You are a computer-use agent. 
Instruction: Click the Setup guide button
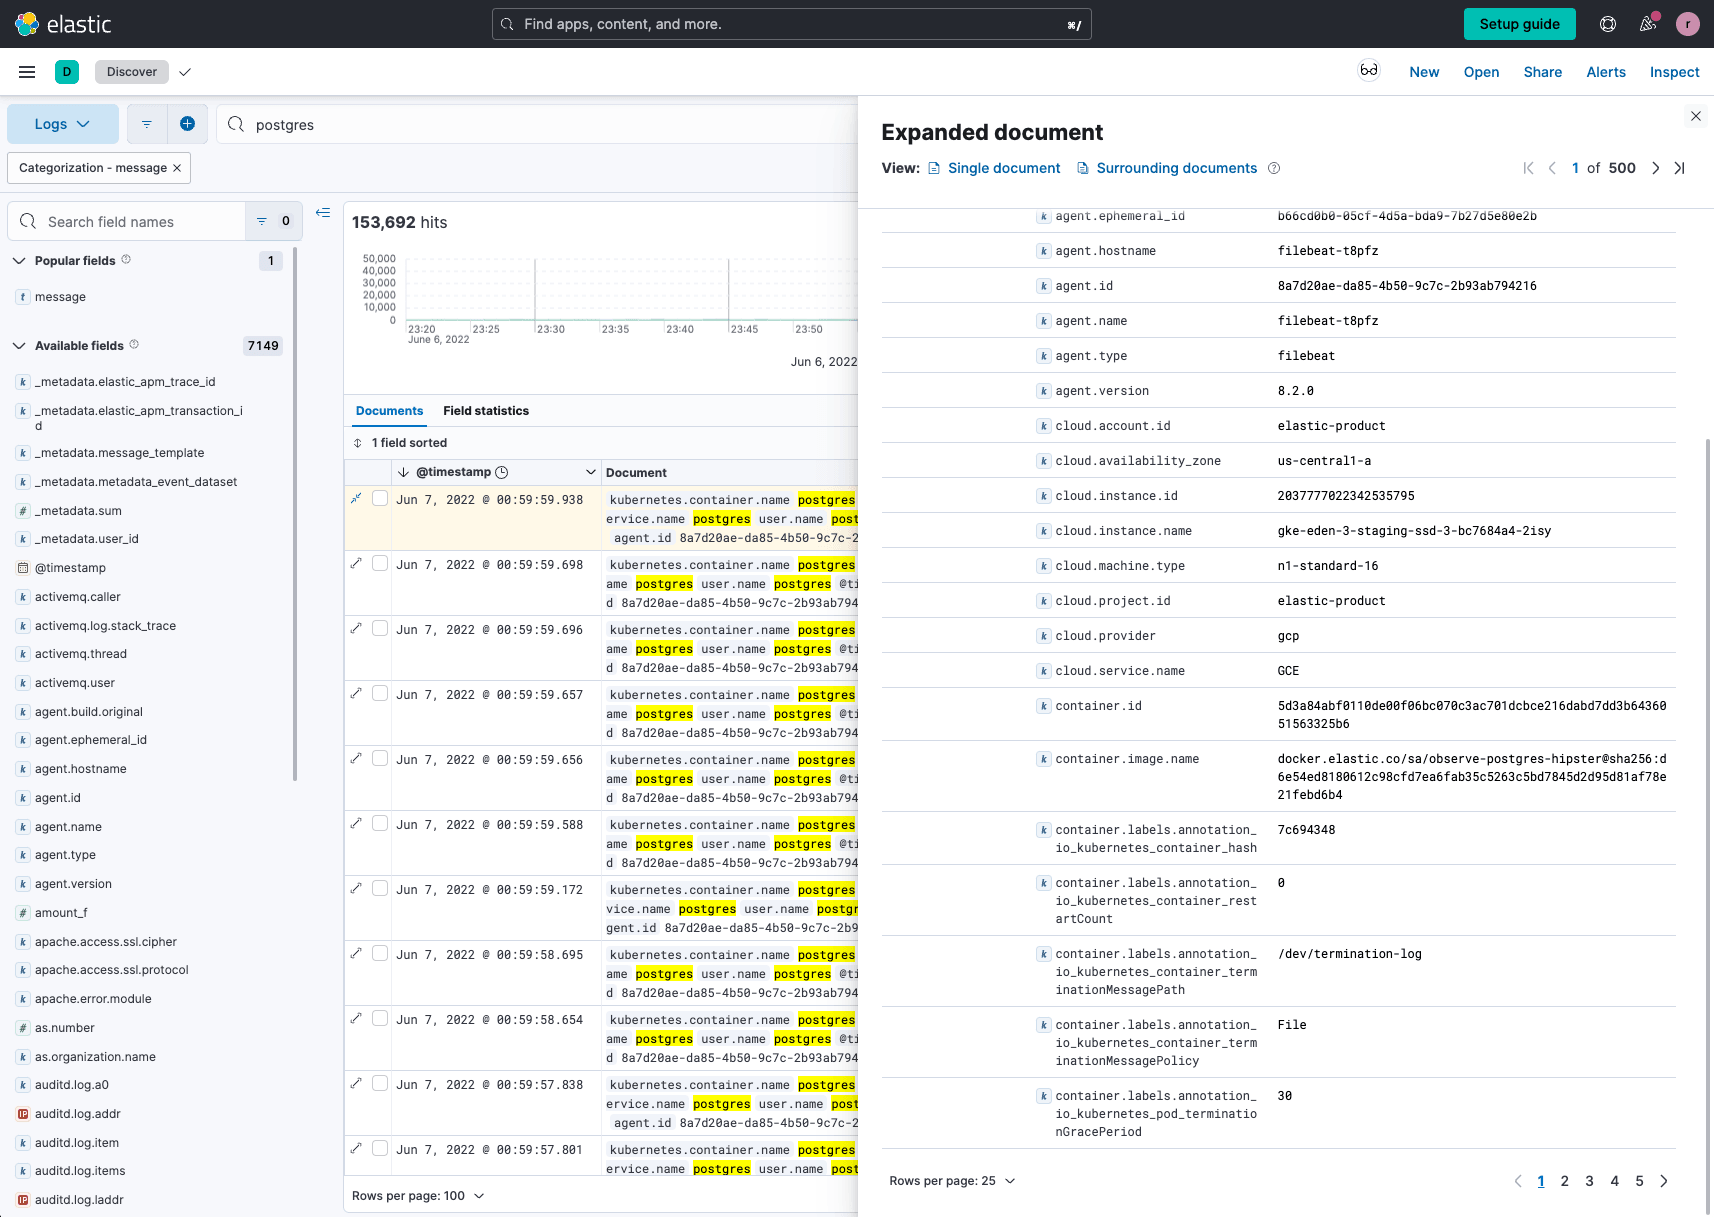click(1519, 24)
